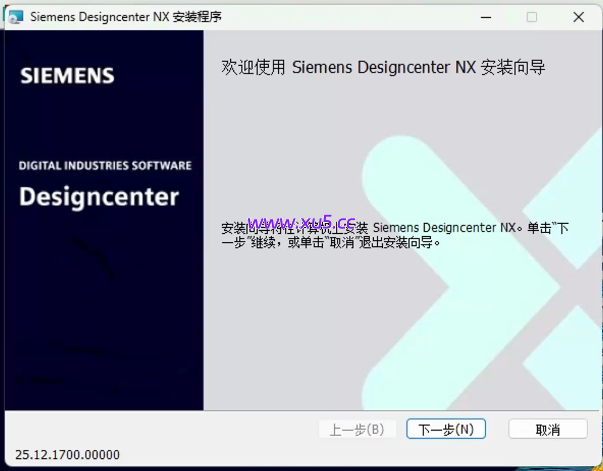This screenshot has width=603, height=471.
Task: Select the DIGITAL INDUSTRIES SOFTWARE tagline
Action: pos(105,166)
